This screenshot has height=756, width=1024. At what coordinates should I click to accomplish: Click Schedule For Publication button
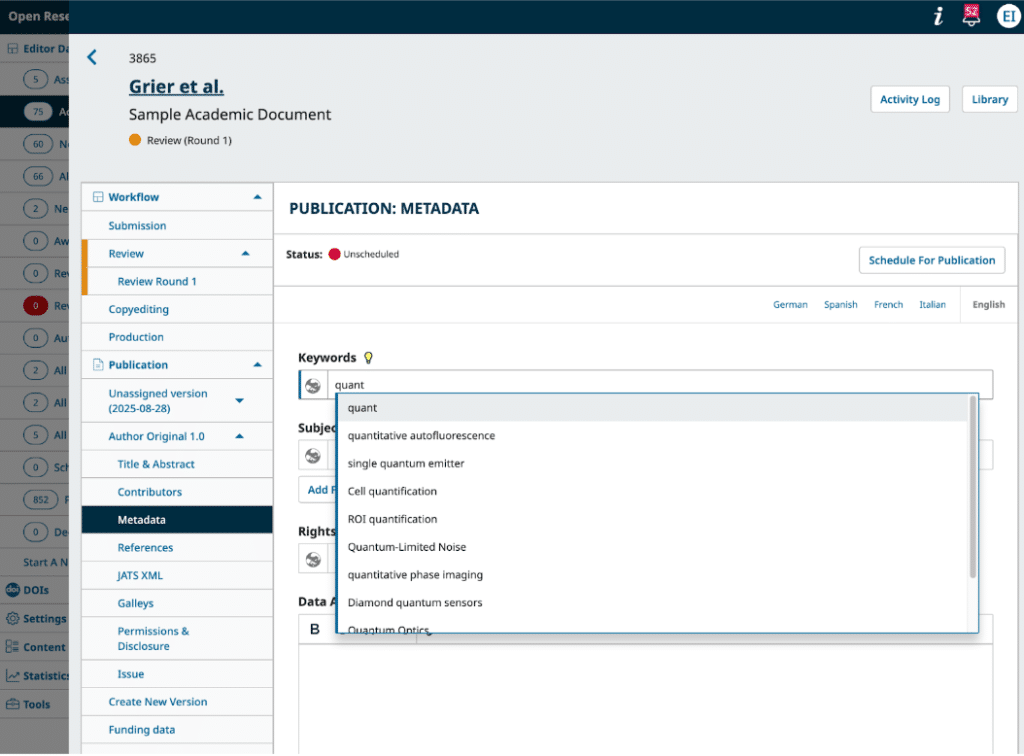click(931, 260)
